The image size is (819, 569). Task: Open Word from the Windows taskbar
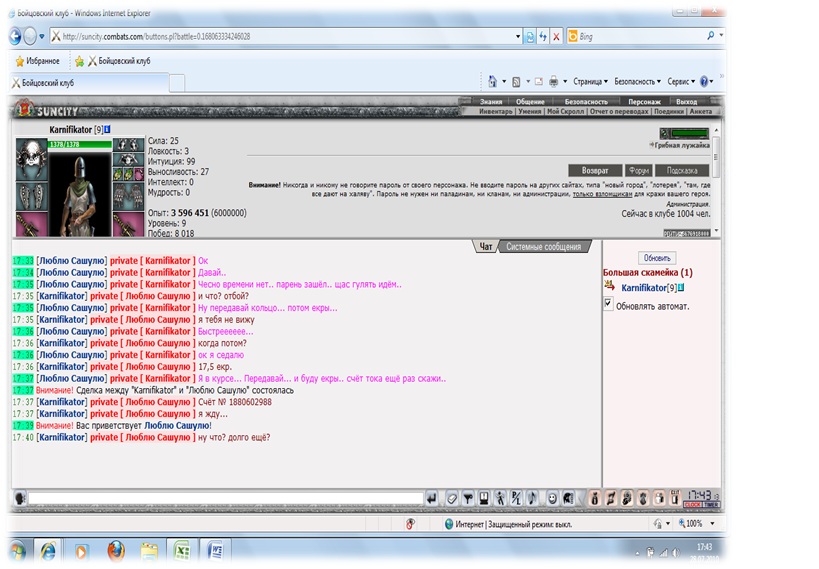(215, 551)
